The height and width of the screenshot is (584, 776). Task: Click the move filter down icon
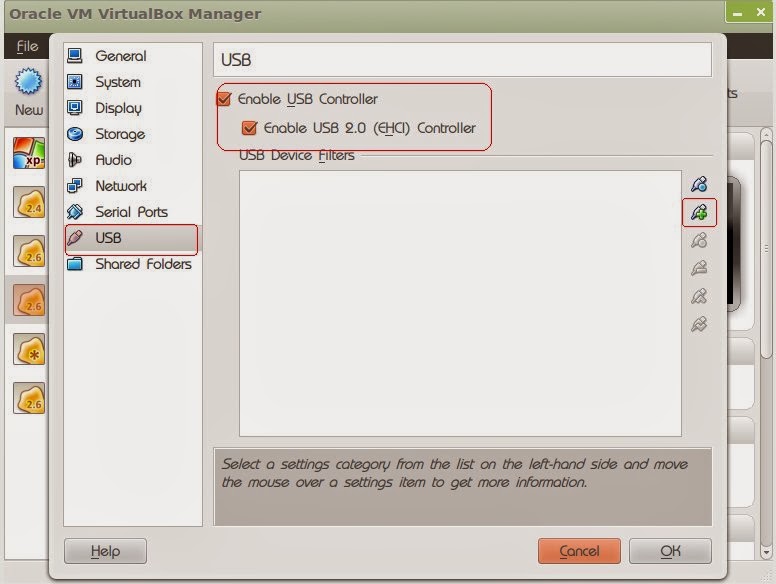[699, 325]
